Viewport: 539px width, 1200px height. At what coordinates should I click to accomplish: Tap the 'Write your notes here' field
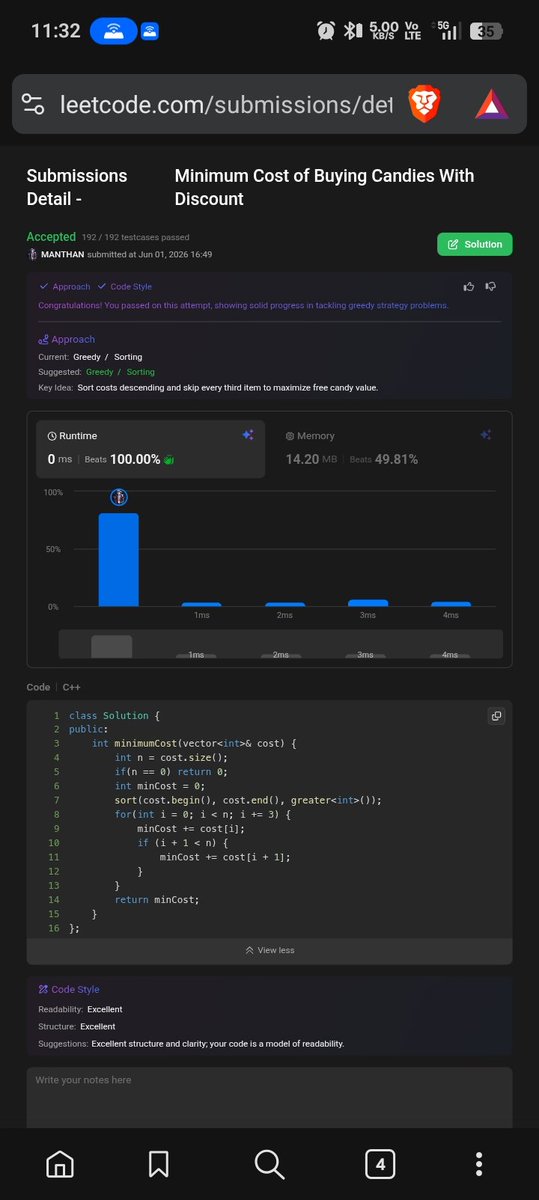point(269,1097)
